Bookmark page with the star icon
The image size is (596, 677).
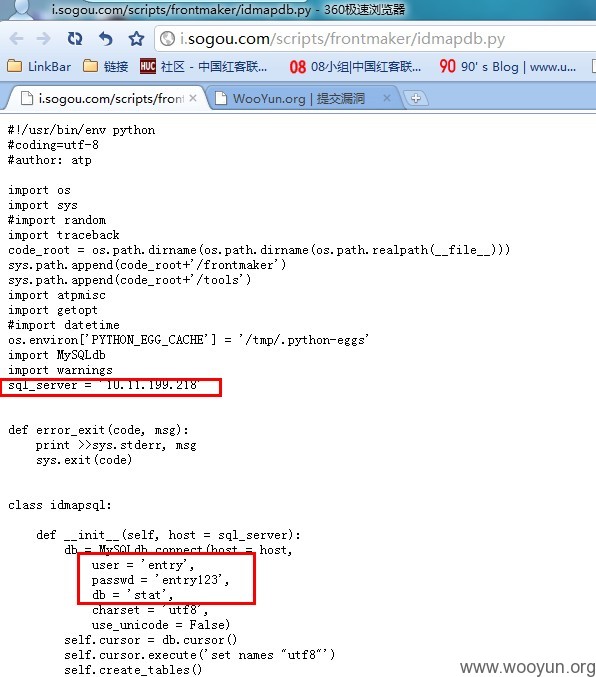[136, 39]
